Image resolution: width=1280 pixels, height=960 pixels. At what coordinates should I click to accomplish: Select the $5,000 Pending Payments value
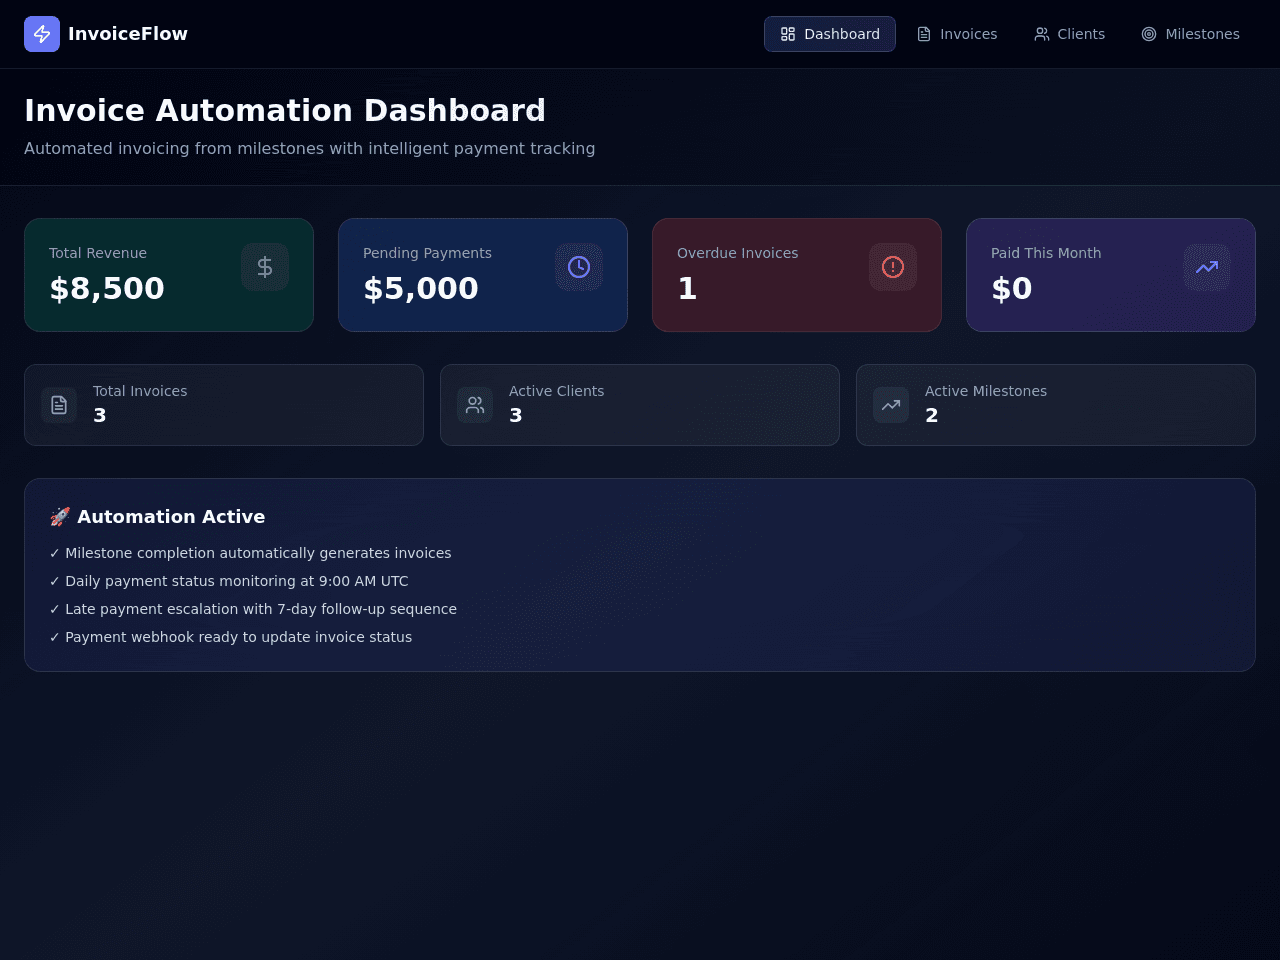pos(421,288)
